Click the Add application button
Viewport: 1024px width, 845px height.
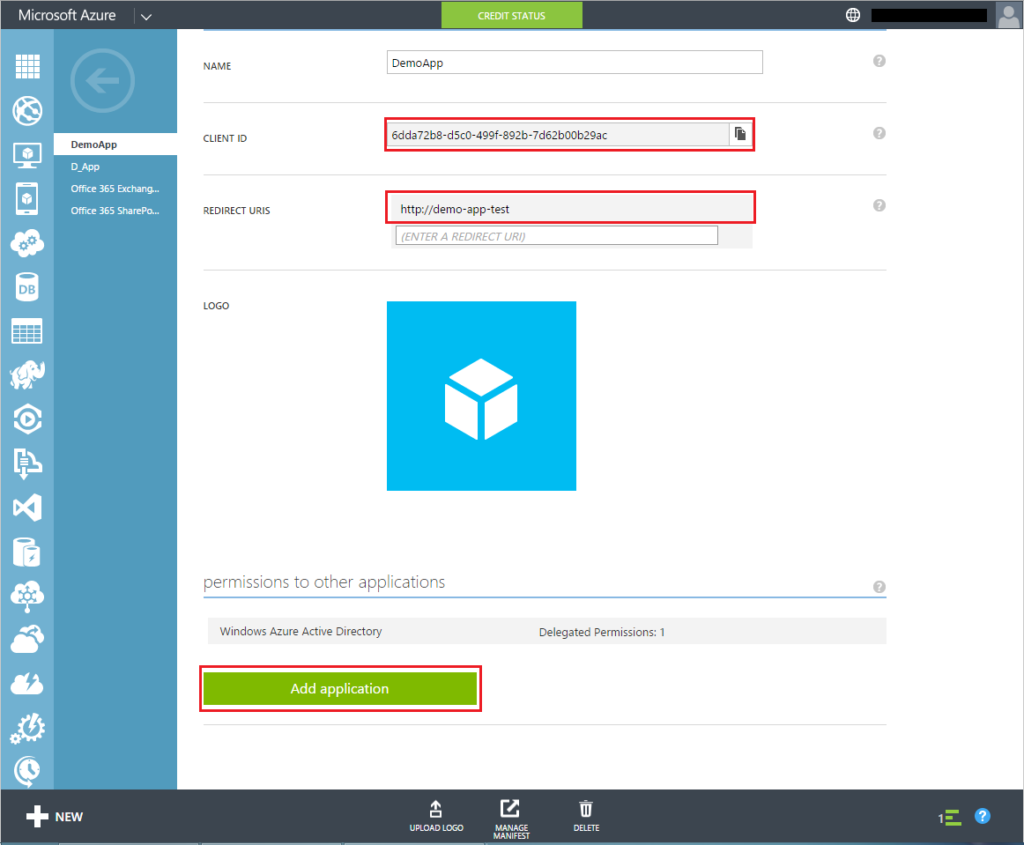[340, 688]
